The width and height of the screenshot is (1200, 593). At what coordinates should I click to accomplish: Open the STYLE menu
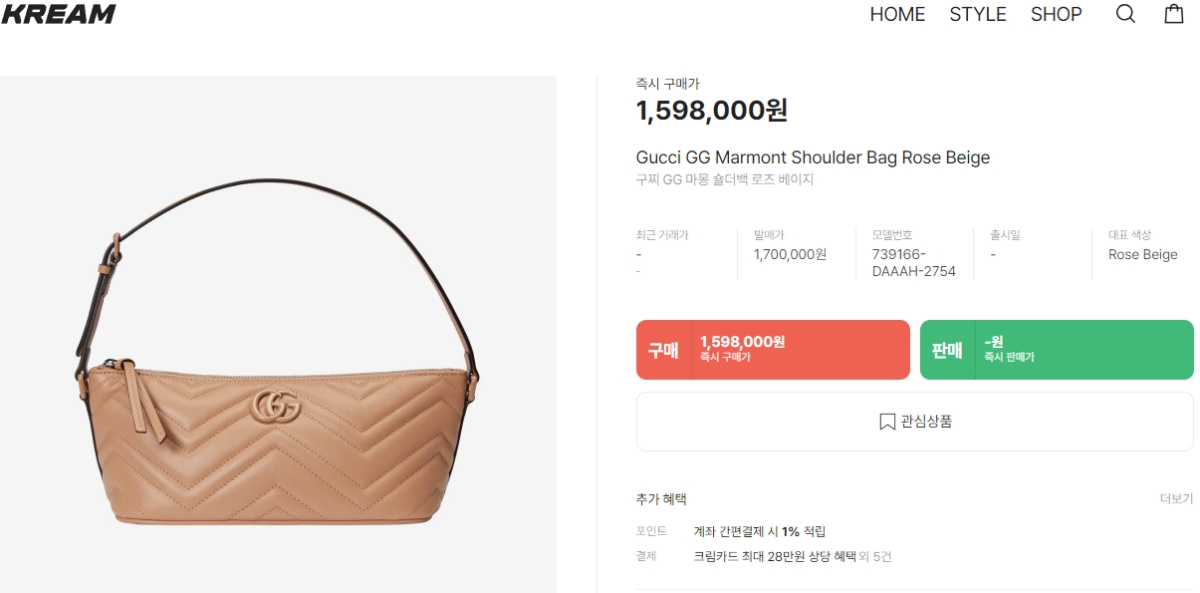point(978,14)
